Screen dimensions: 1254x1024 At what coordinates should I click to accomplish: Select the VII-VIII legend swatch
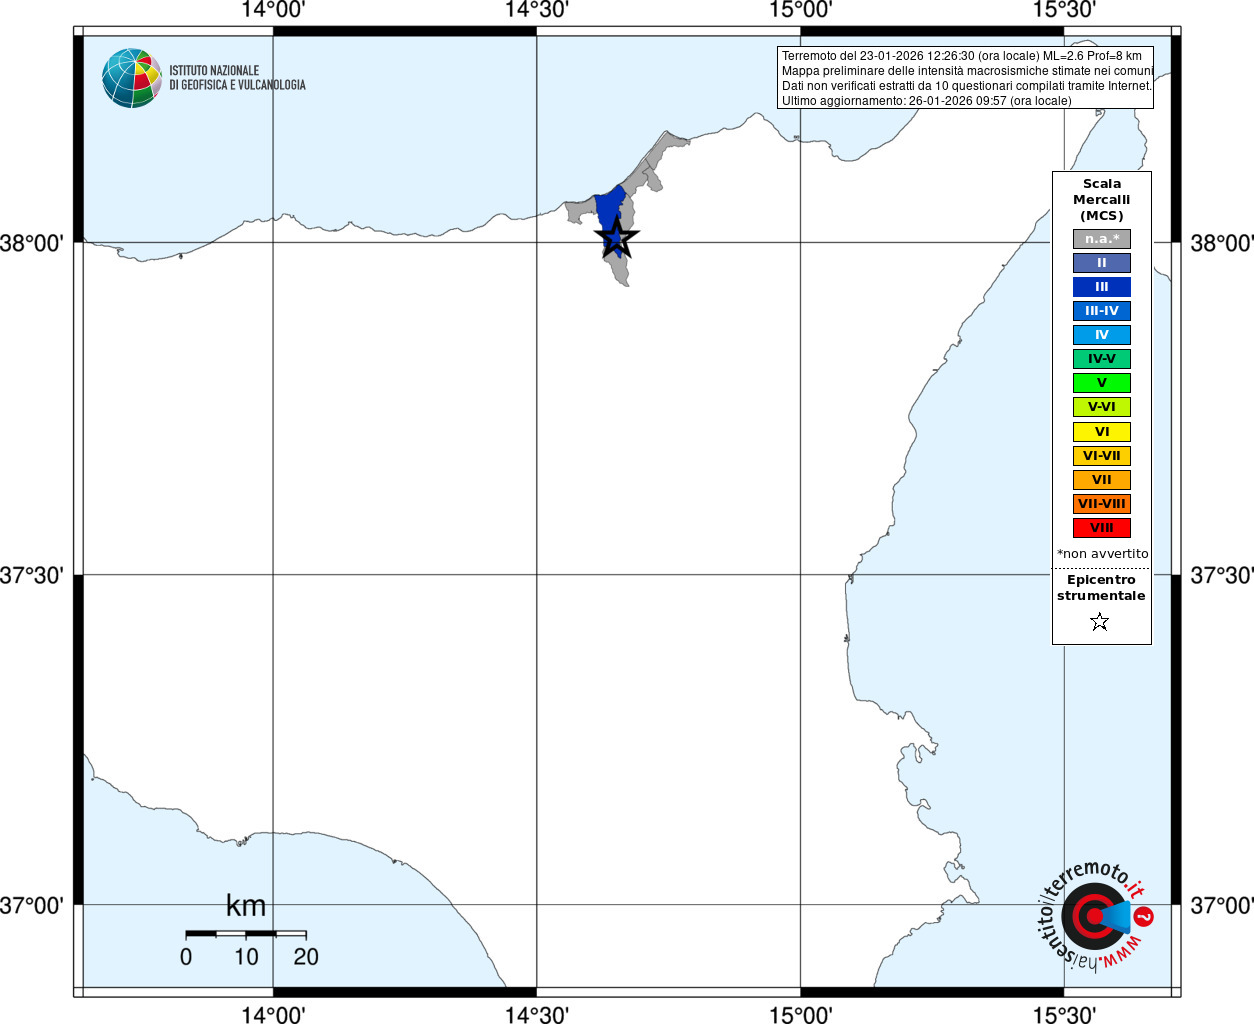click(x=1102, y=504)
